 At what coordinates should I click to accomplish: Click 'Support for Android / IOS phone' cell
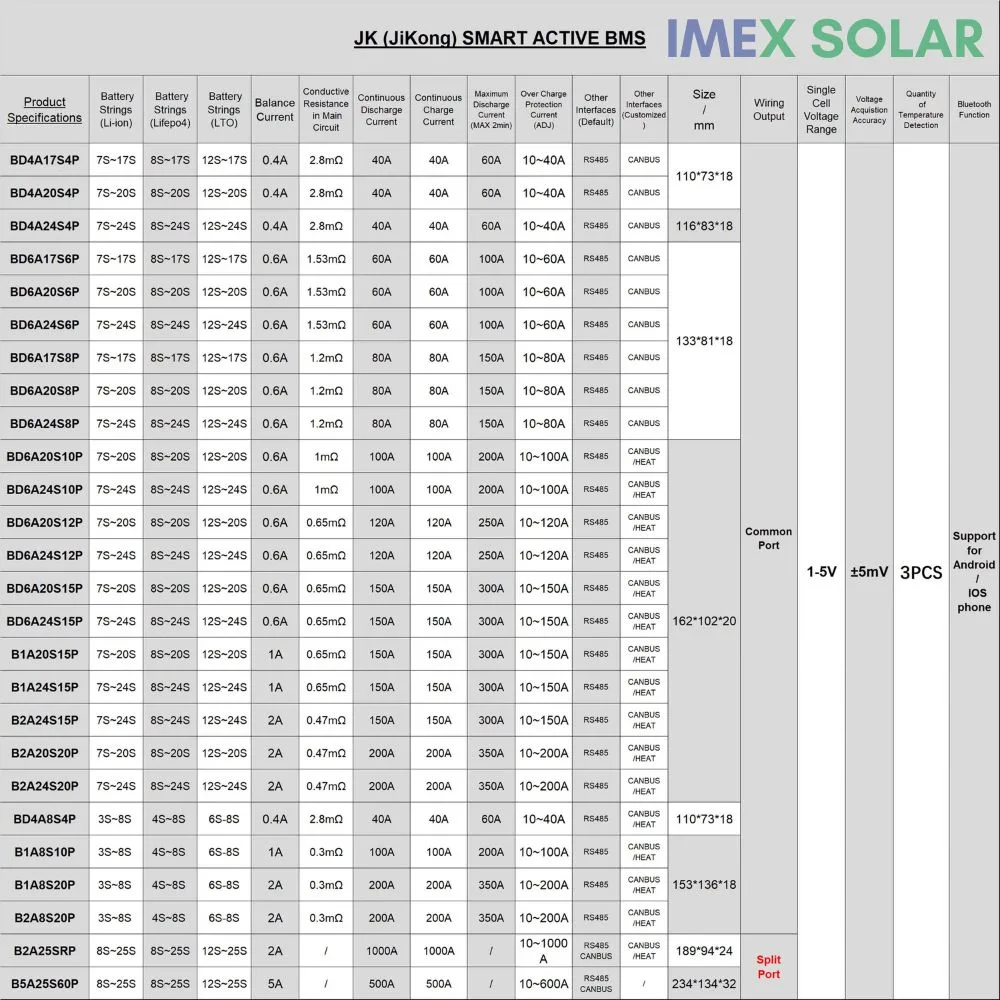click(974, 572)
